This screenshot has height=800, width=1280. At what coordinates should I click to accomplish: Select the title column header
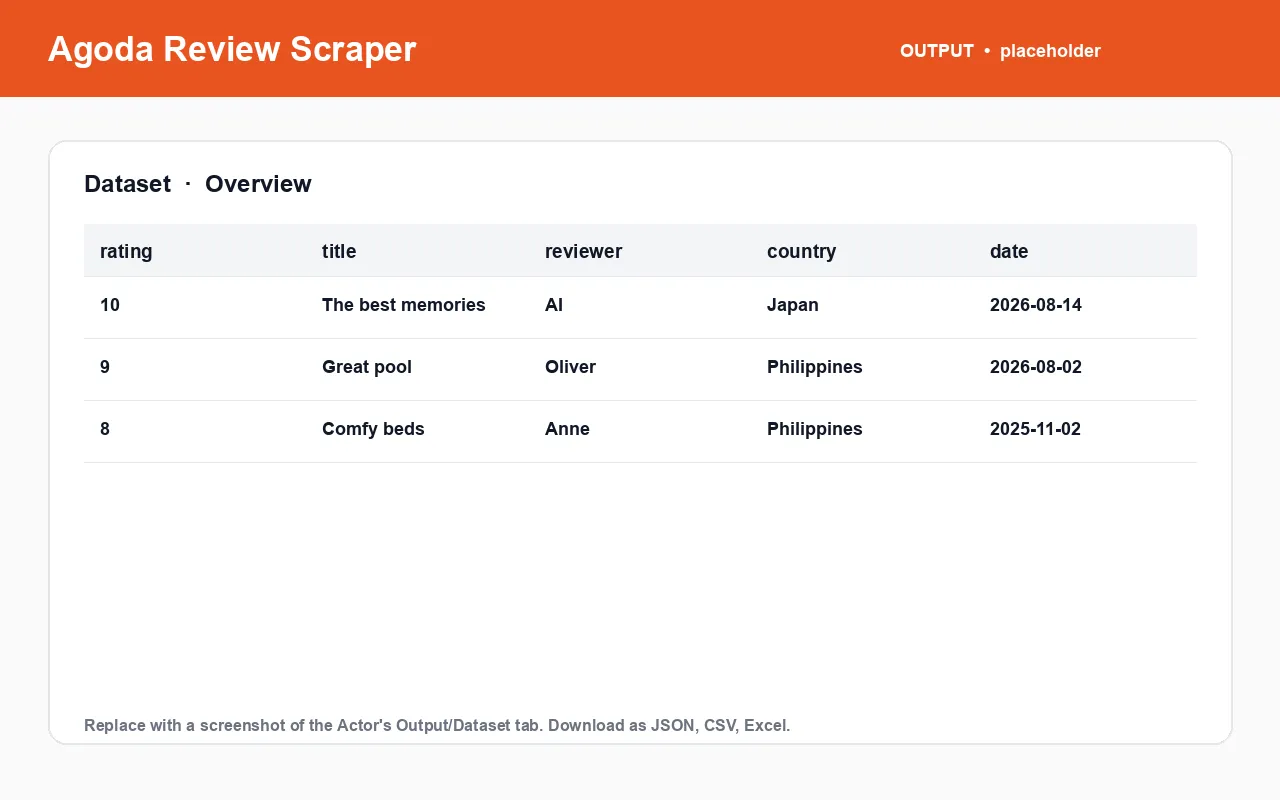click(339, 251)
